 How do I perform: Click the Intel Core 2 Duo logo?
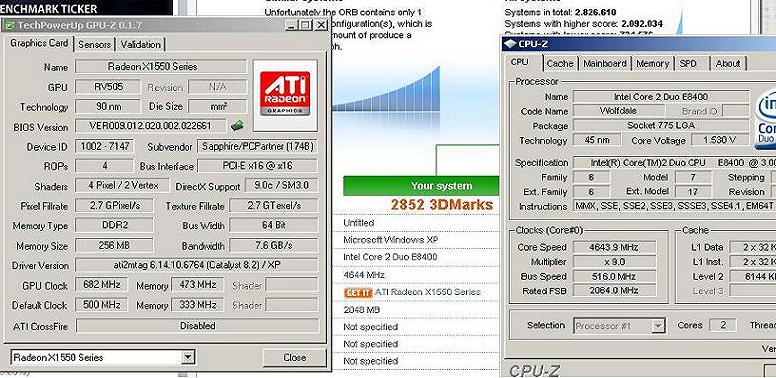pyautogui.click(x=766, y=119)
